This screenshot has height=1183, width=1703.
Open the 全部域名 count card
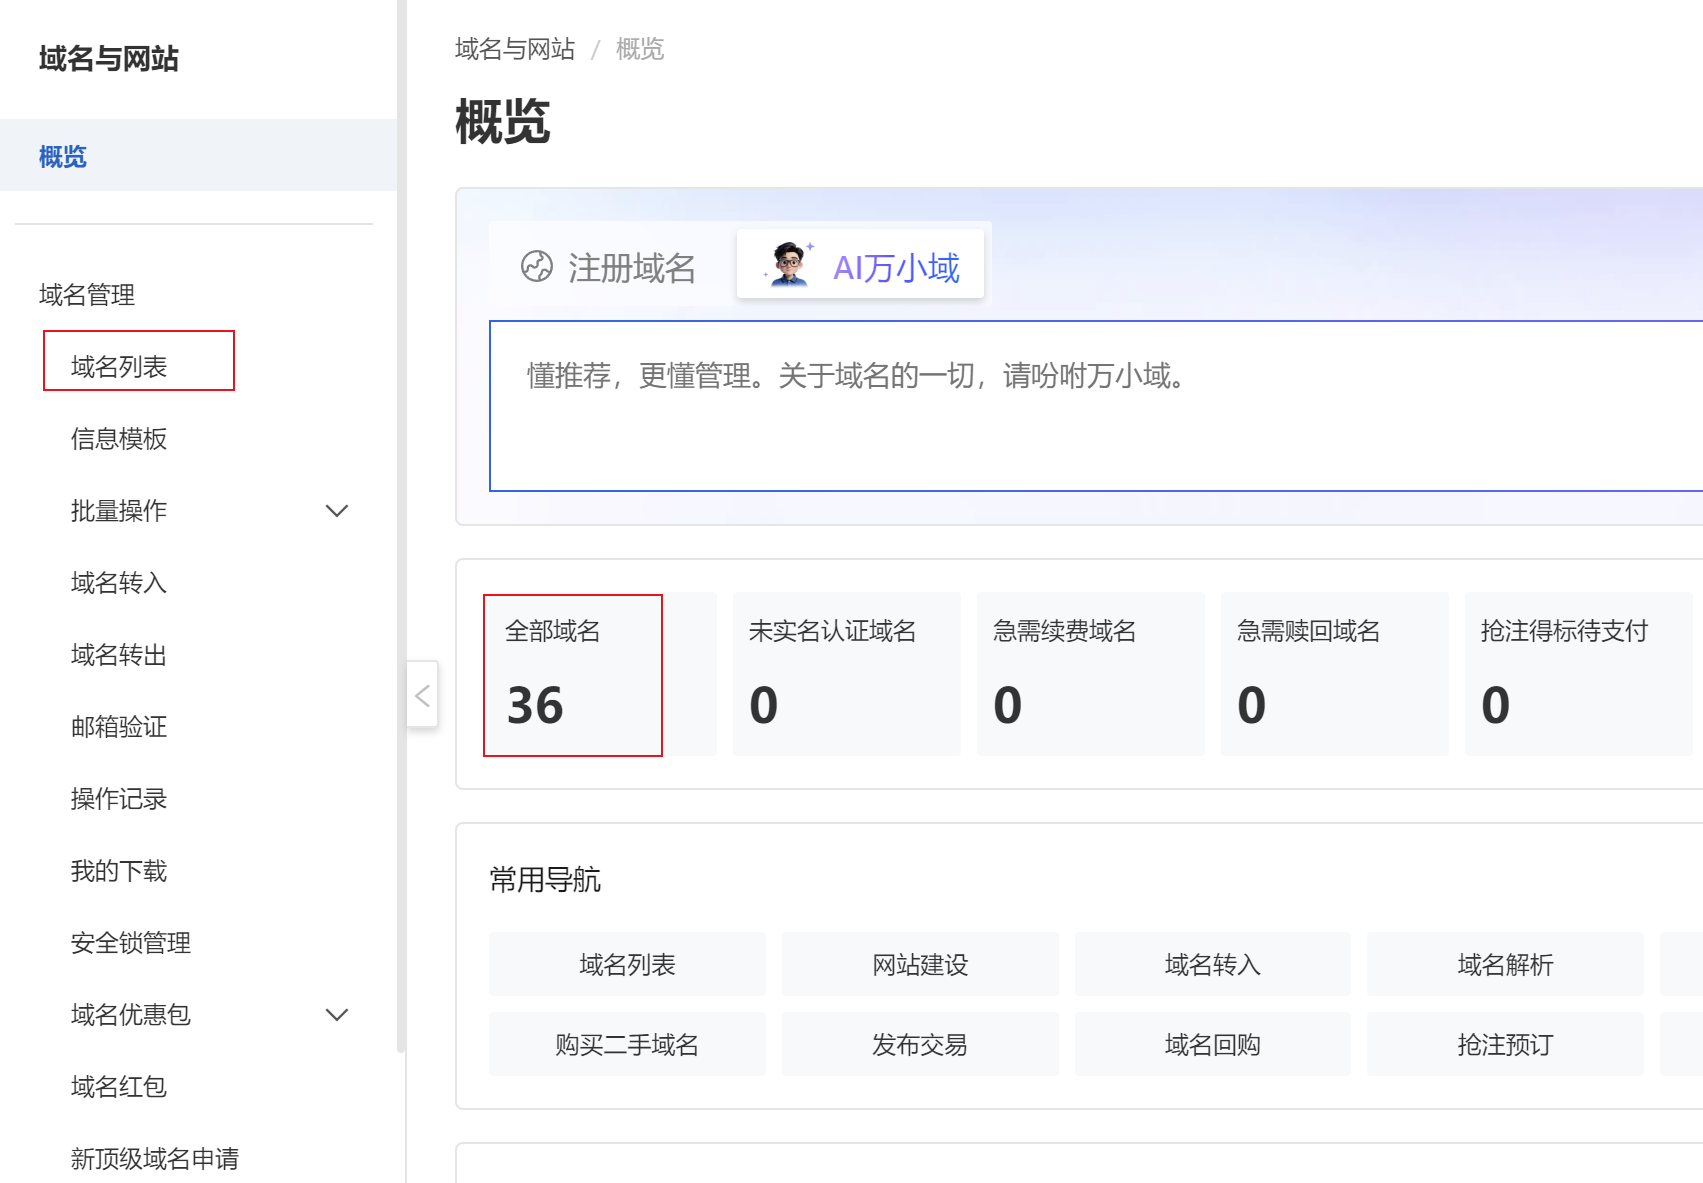(x=573, y=675)
